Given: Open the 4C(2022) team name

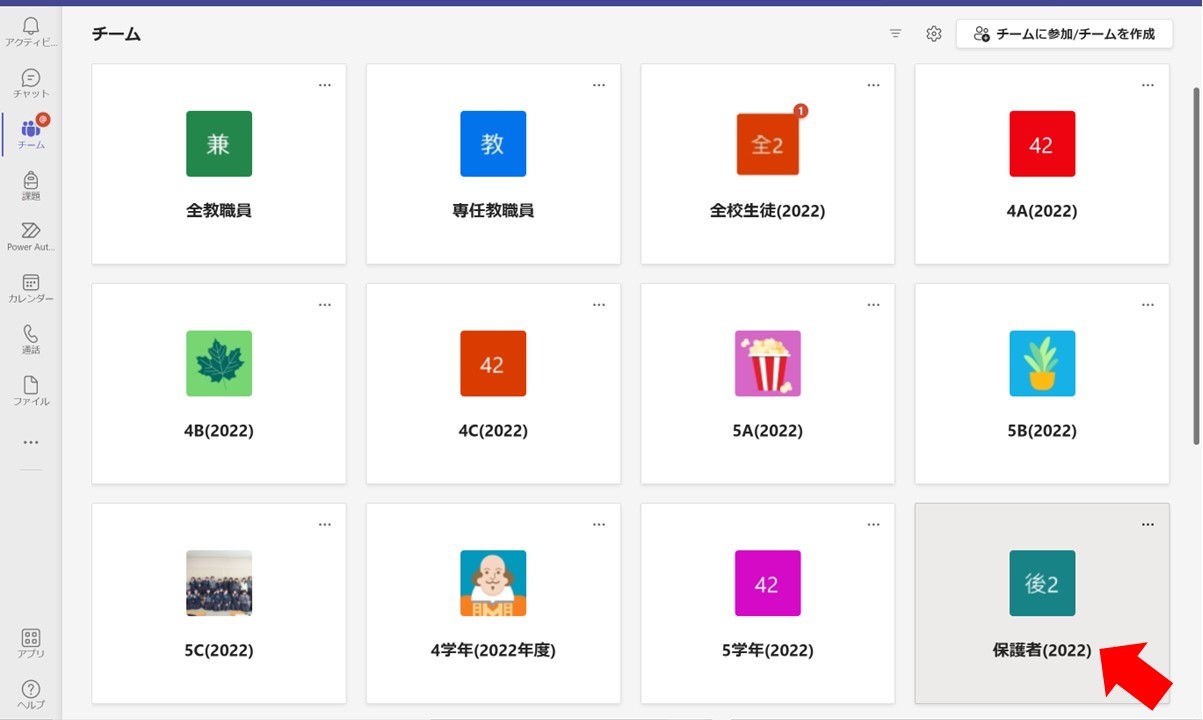Looking at the screenshot, I should (493, 431).
